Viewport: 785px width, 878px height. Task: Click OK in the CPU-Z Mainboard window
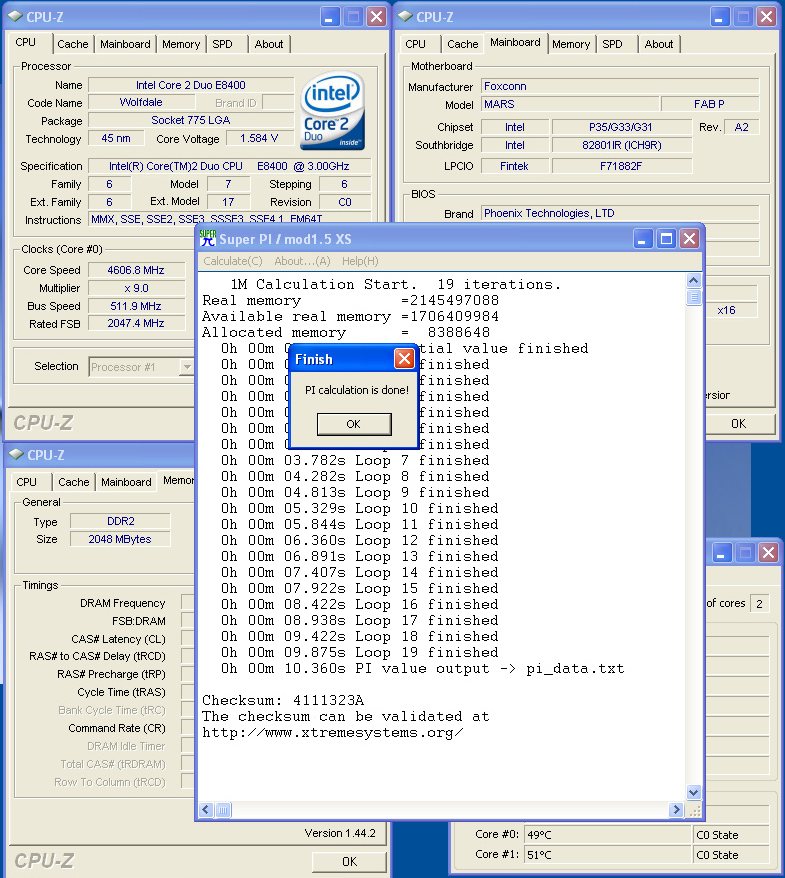point(739,424)
